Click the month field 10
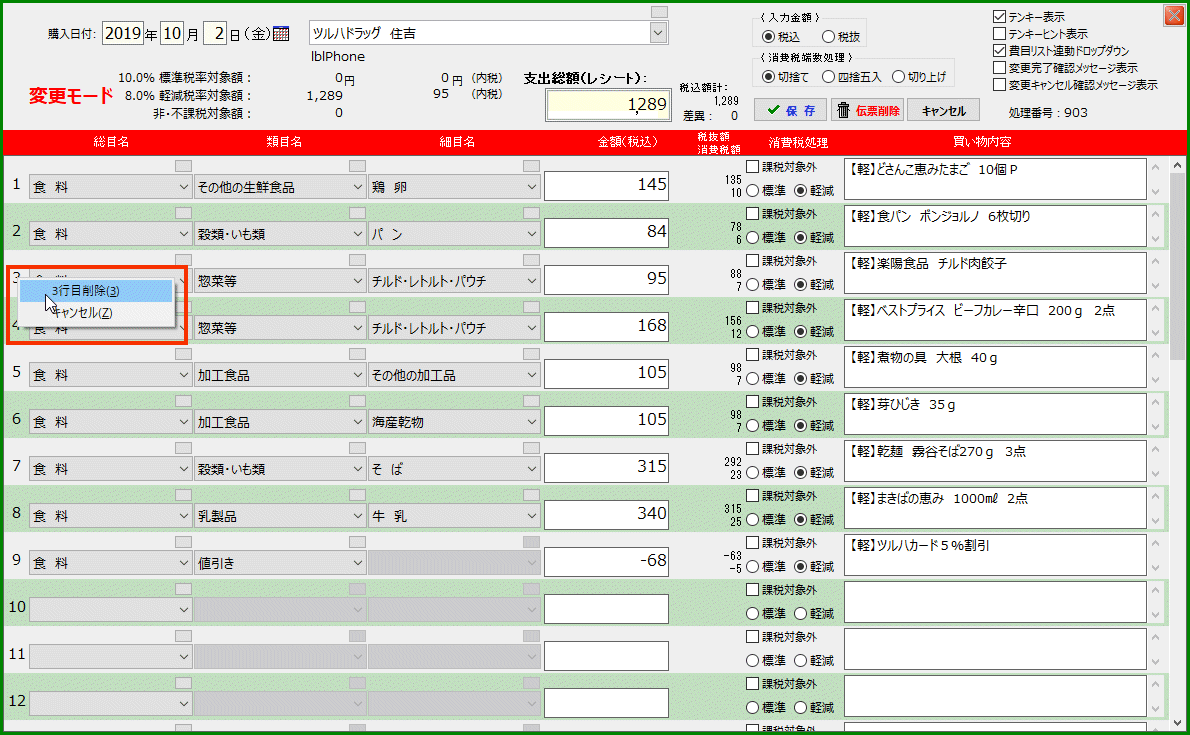Screen dimensions: 1190x735 pyautogui.click(x=172, y=33)
